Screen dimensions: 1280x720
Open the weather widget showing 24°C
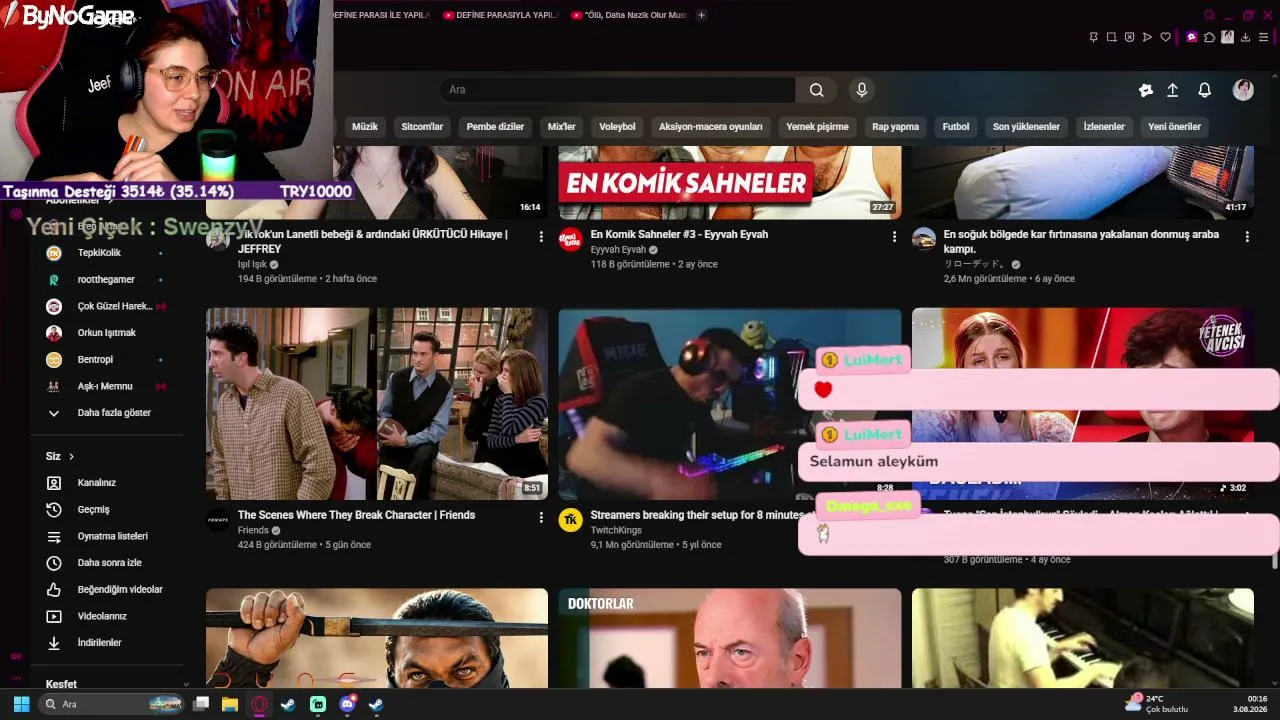(1157, 704)
